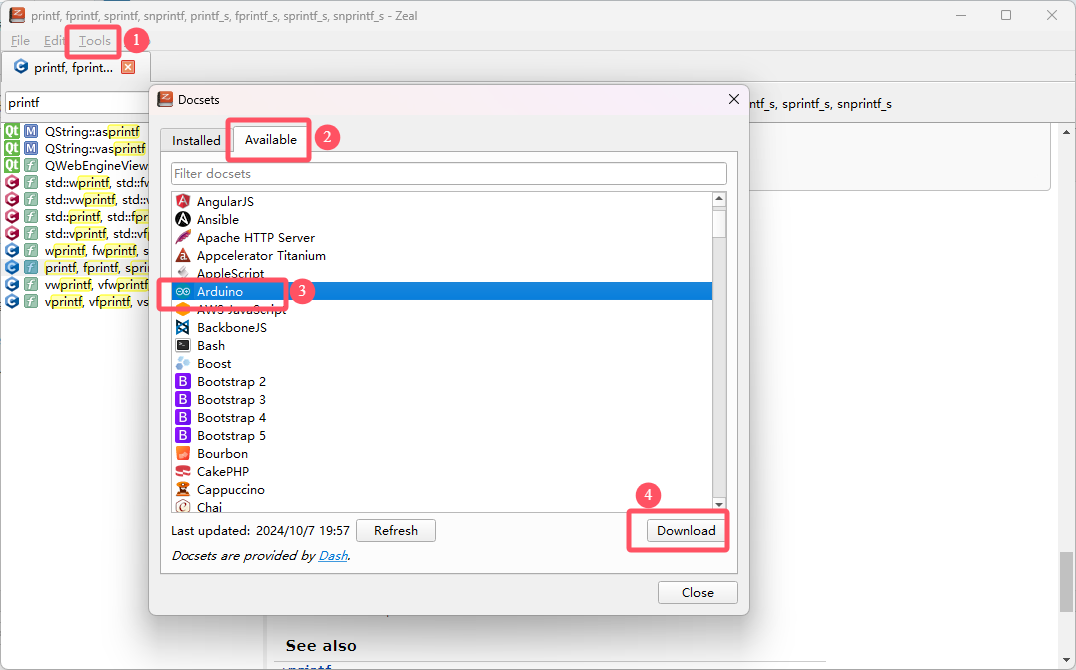Open the Tools menu
The image size is (1076, 670).
[x=95, y=41]
